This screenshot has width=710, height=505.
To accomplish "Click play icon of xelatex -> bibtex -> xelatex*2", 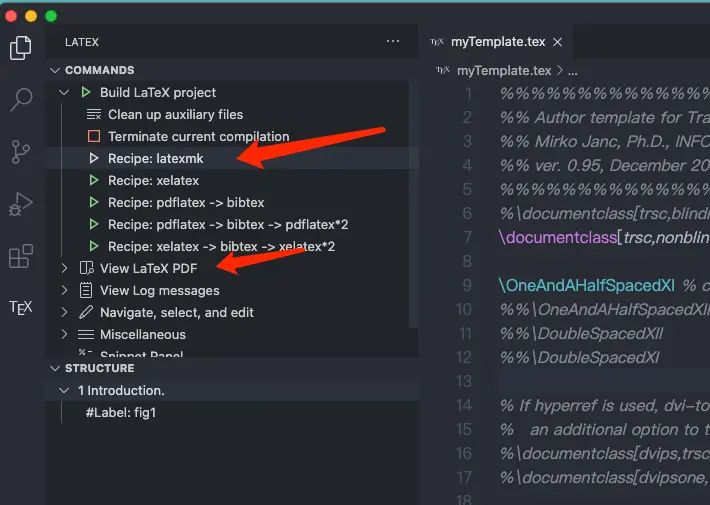I will (x=94, y=246).
